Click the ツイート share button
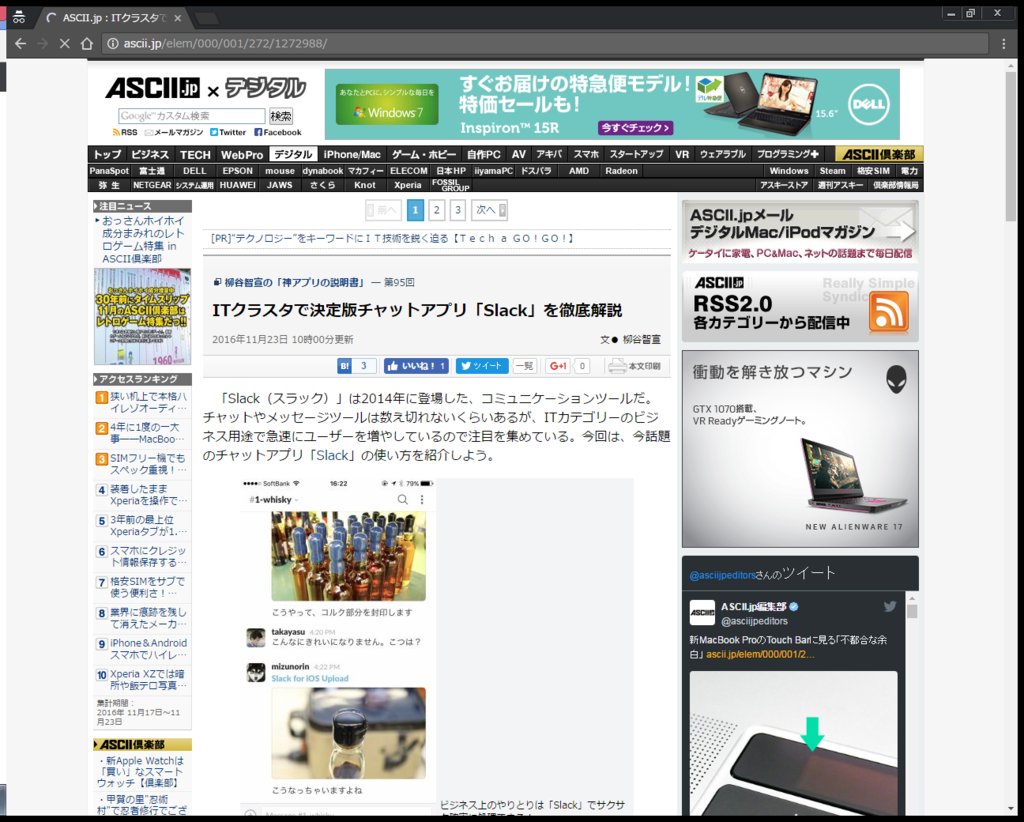Screen dimensions: 1024x822 pos(482,366)
